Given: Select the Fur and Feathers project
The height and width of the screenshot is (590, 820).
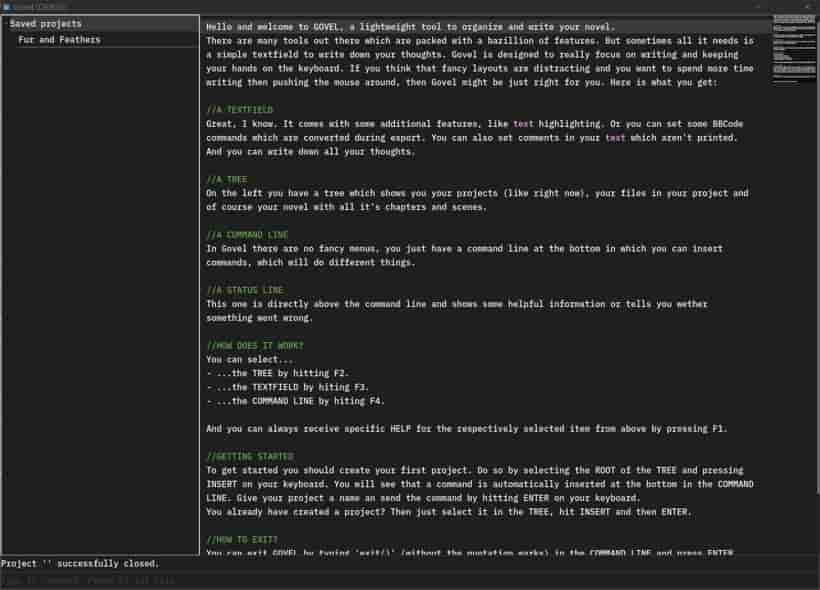Looking at the screenshot, I should pos(59,40).
